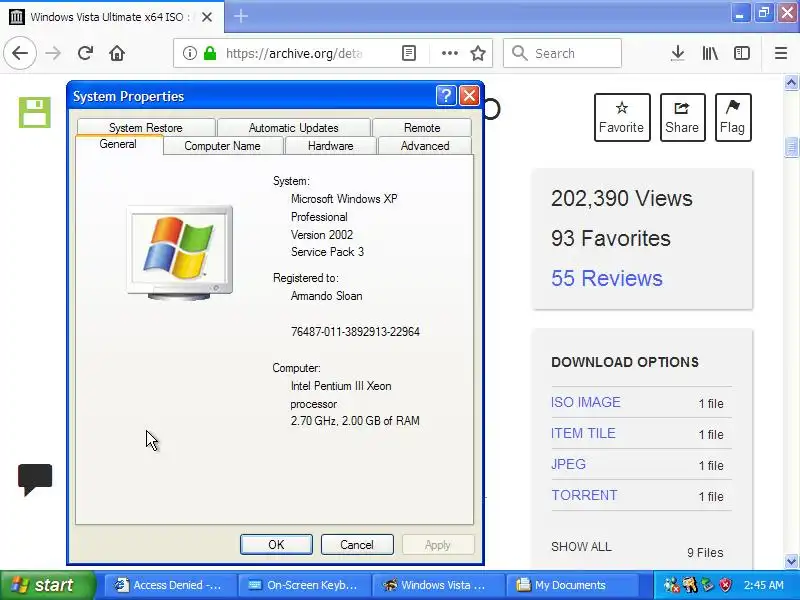The height and width of the screenshot is (600, 800).
Task: Click the 93 Favorites text
Action: tap(611, 238)
